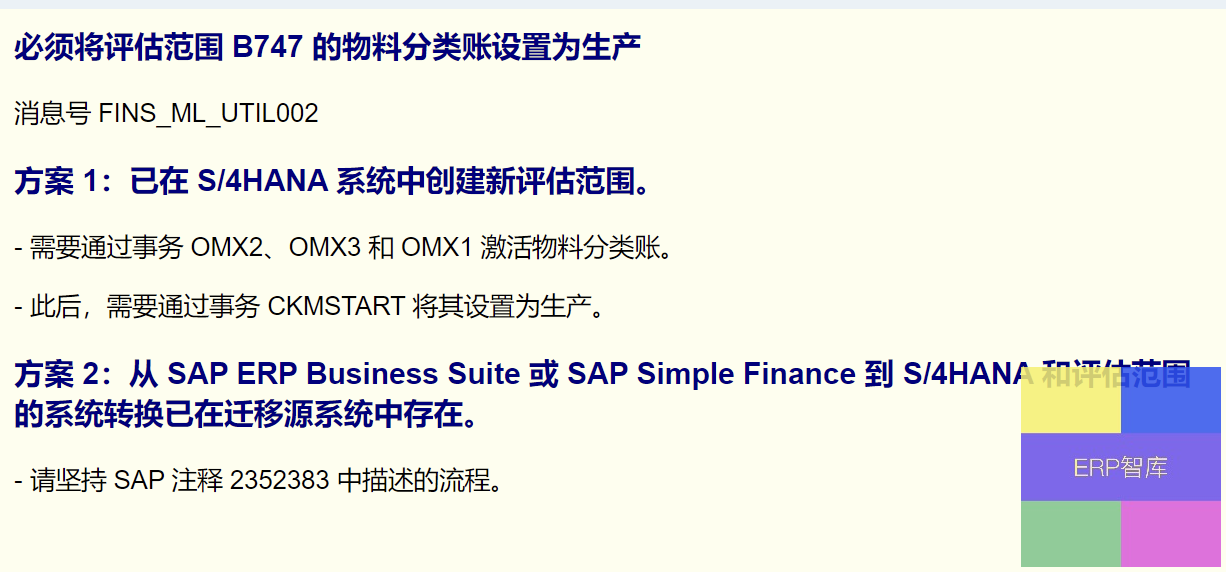Click the line starting with 请坚持 SAP 注释
This screenshot has width=1226, height=572.
tap(258, 480)
